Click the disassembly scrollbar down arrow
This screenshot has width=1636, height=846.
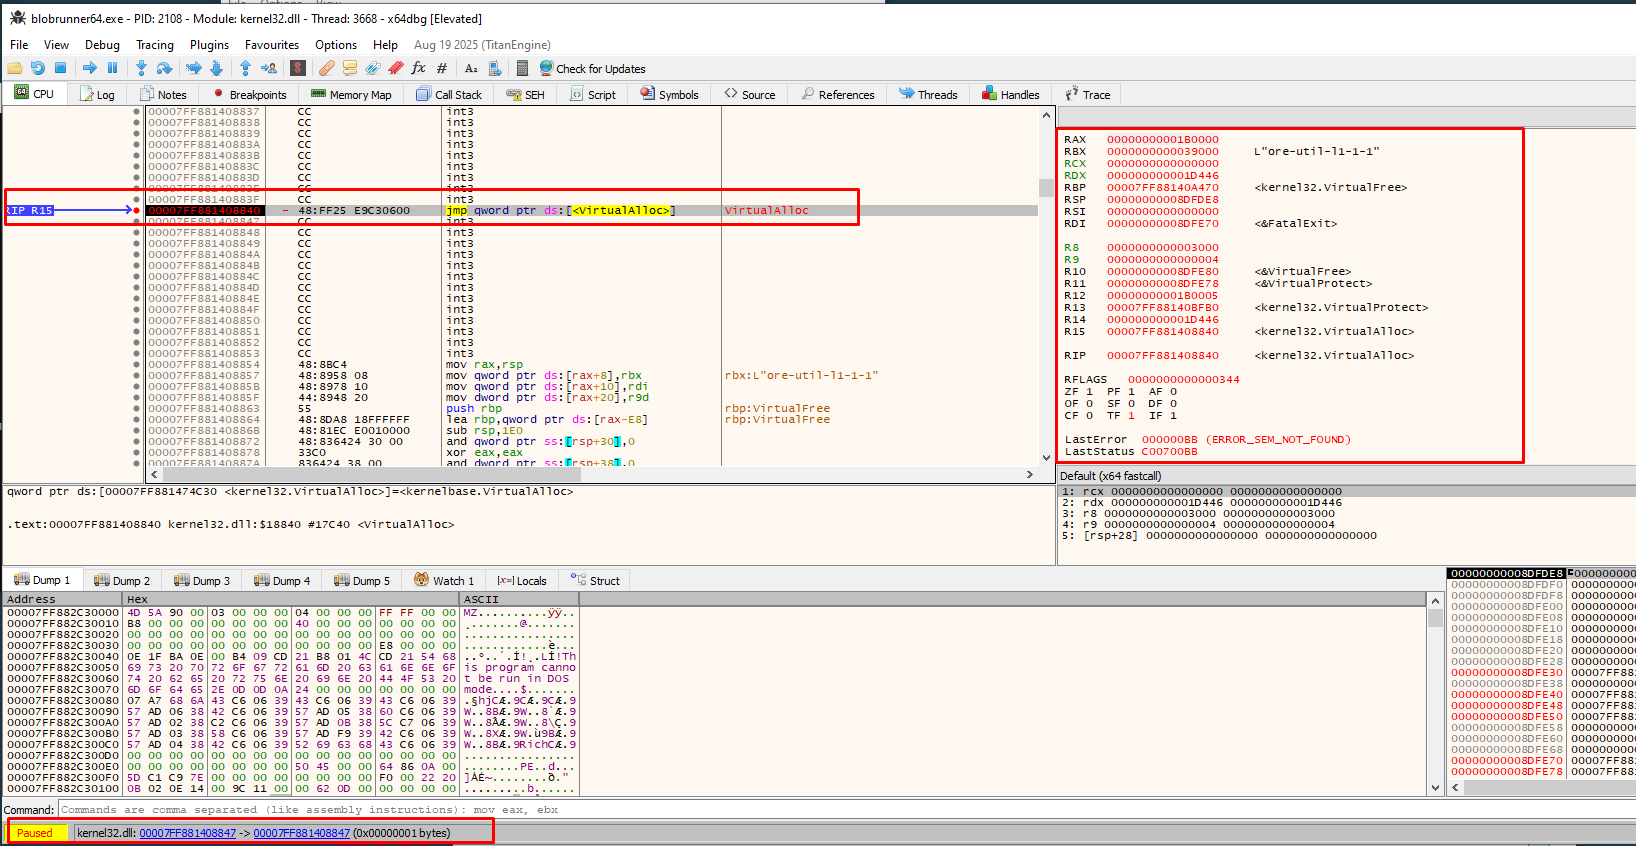pos(1046,459)
